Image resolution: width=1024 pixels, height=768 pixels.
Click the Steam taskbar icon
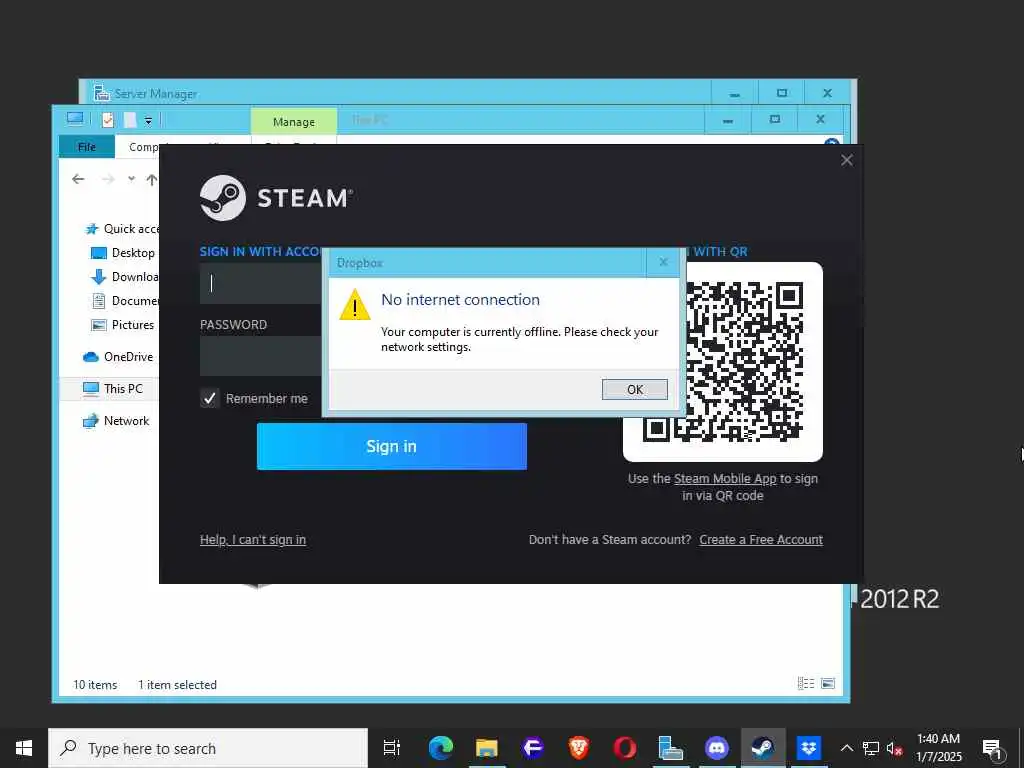763,748
